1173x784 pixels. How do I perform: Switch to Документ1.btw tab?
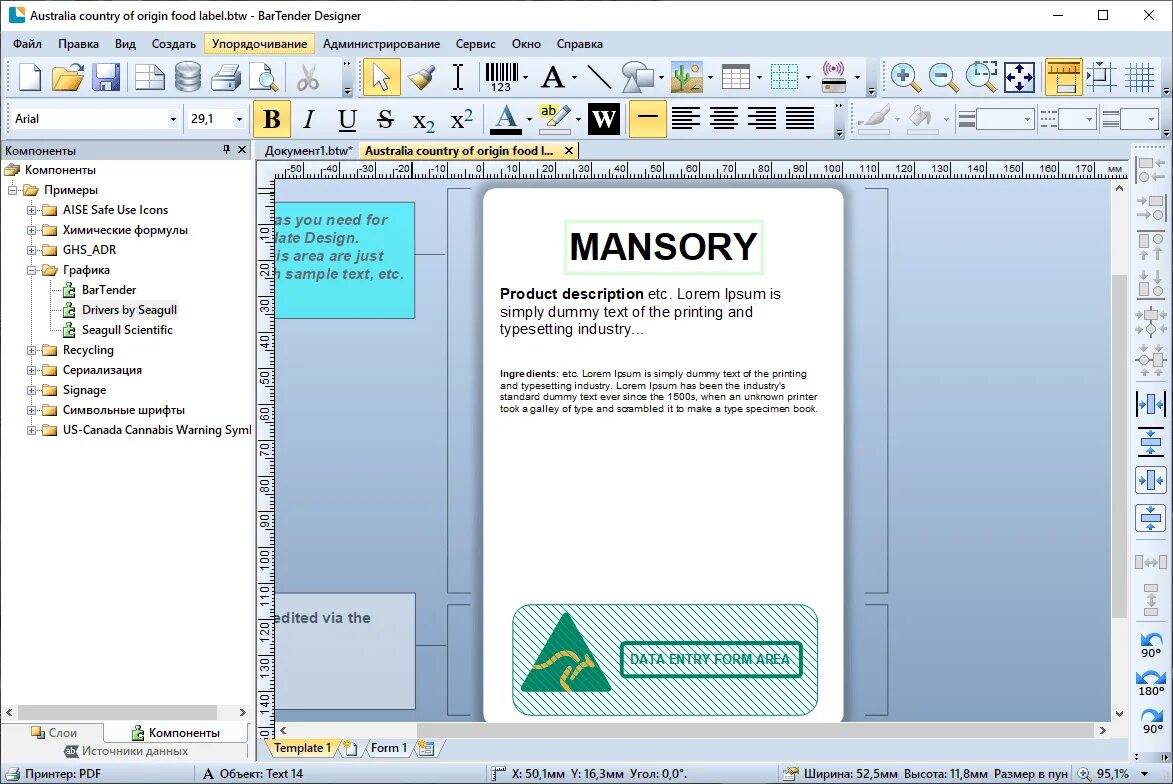(308, 150)
